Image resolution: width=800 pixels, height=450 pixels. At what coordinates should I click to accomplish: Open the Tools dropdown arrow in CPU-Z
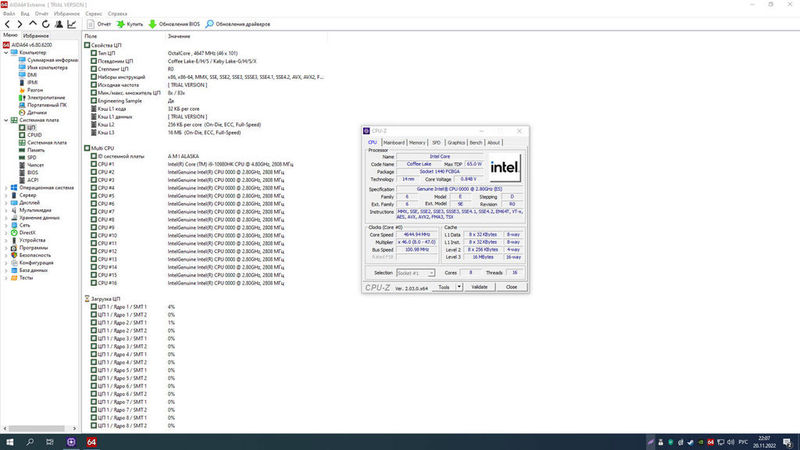point(459,287)
